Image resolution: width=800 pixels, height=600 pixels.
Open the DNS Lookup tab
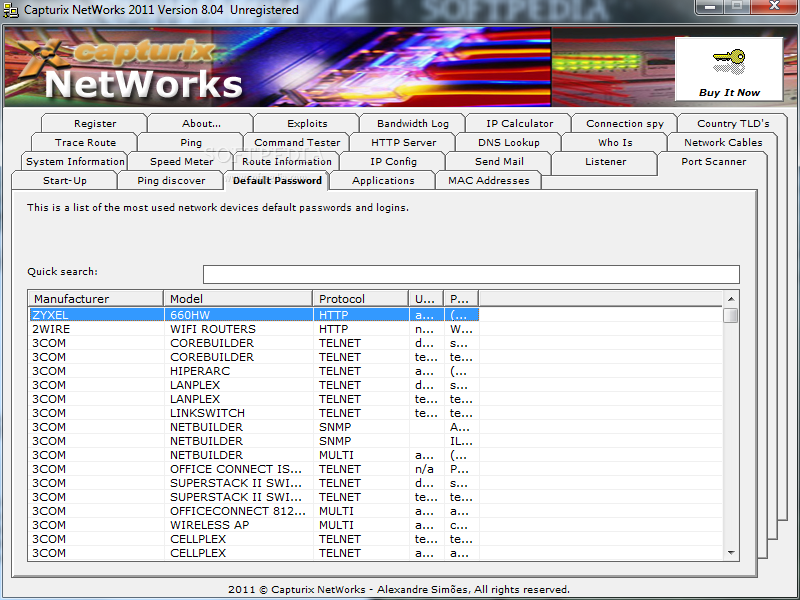point(509,142)
